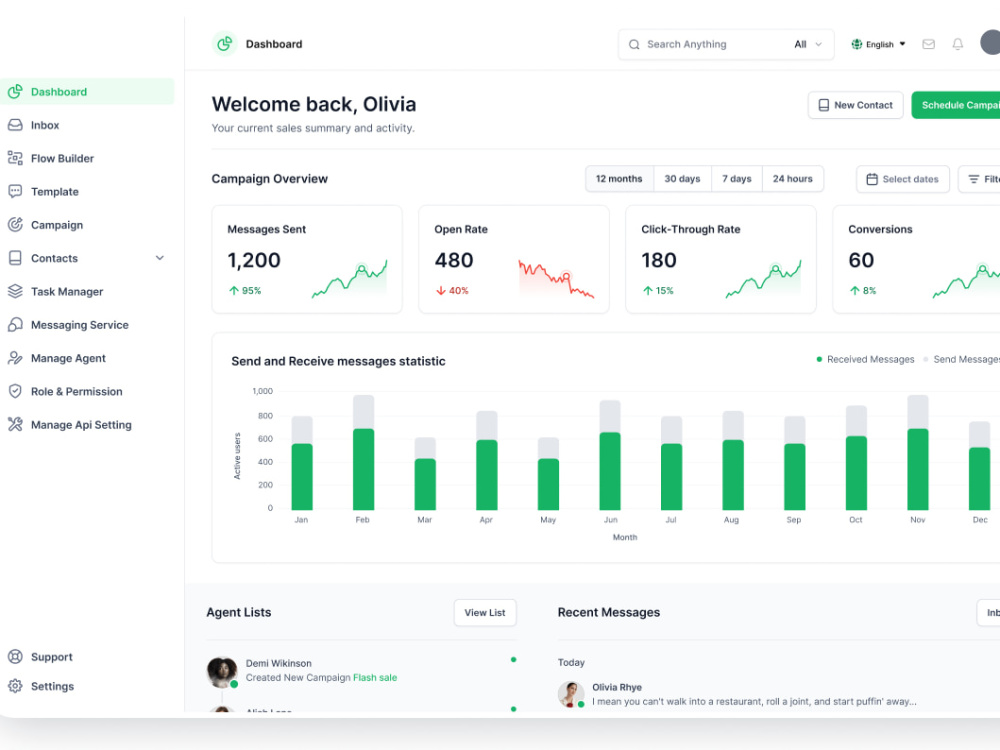Image resolution: width=1000 pixels, height=750 pixels.
Task: Click the Jun green bar in chart
Action: coord(610,471)
